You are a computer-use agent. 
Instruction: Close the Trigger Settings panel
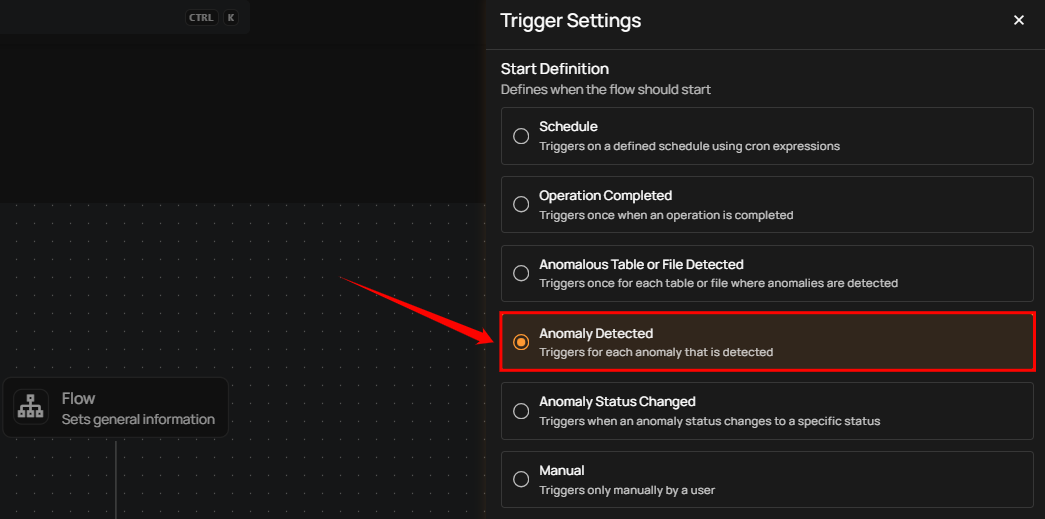point(1019,20)
